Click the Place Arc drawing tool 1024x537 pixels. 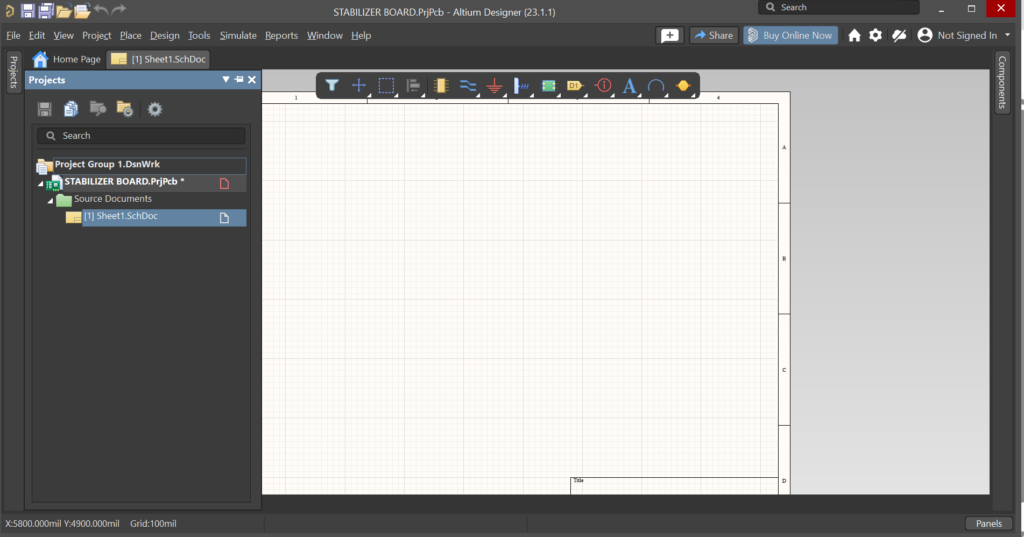(656, 86)
